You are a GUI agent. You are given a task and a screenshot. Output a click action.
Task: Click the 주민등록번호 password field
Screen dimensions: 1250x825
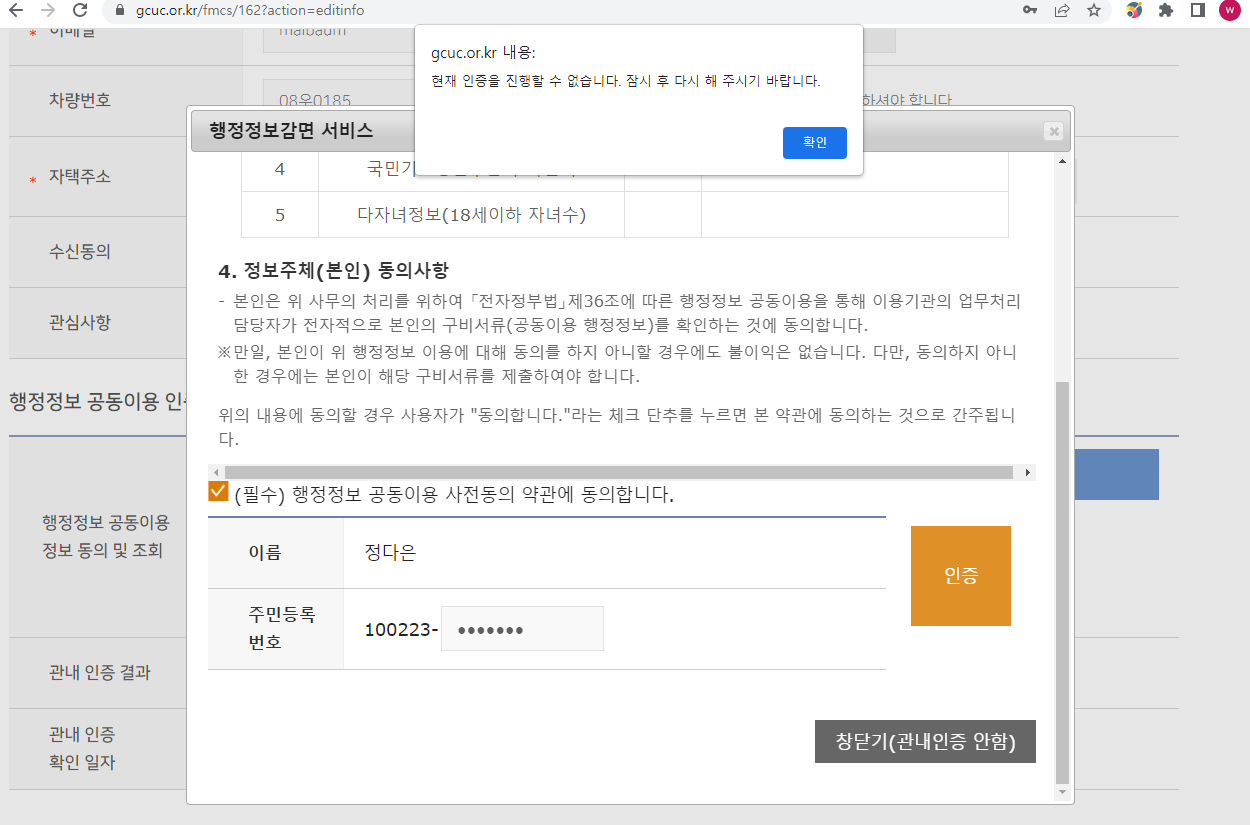click(522, 629)
